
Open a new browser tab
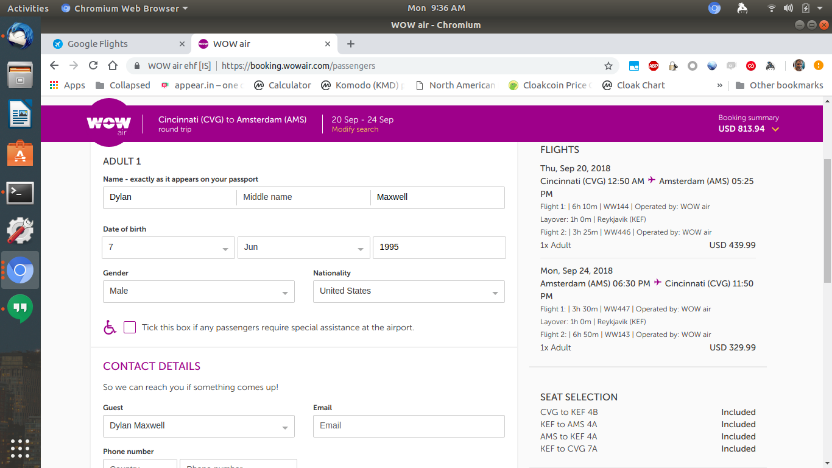click(350, 44)
